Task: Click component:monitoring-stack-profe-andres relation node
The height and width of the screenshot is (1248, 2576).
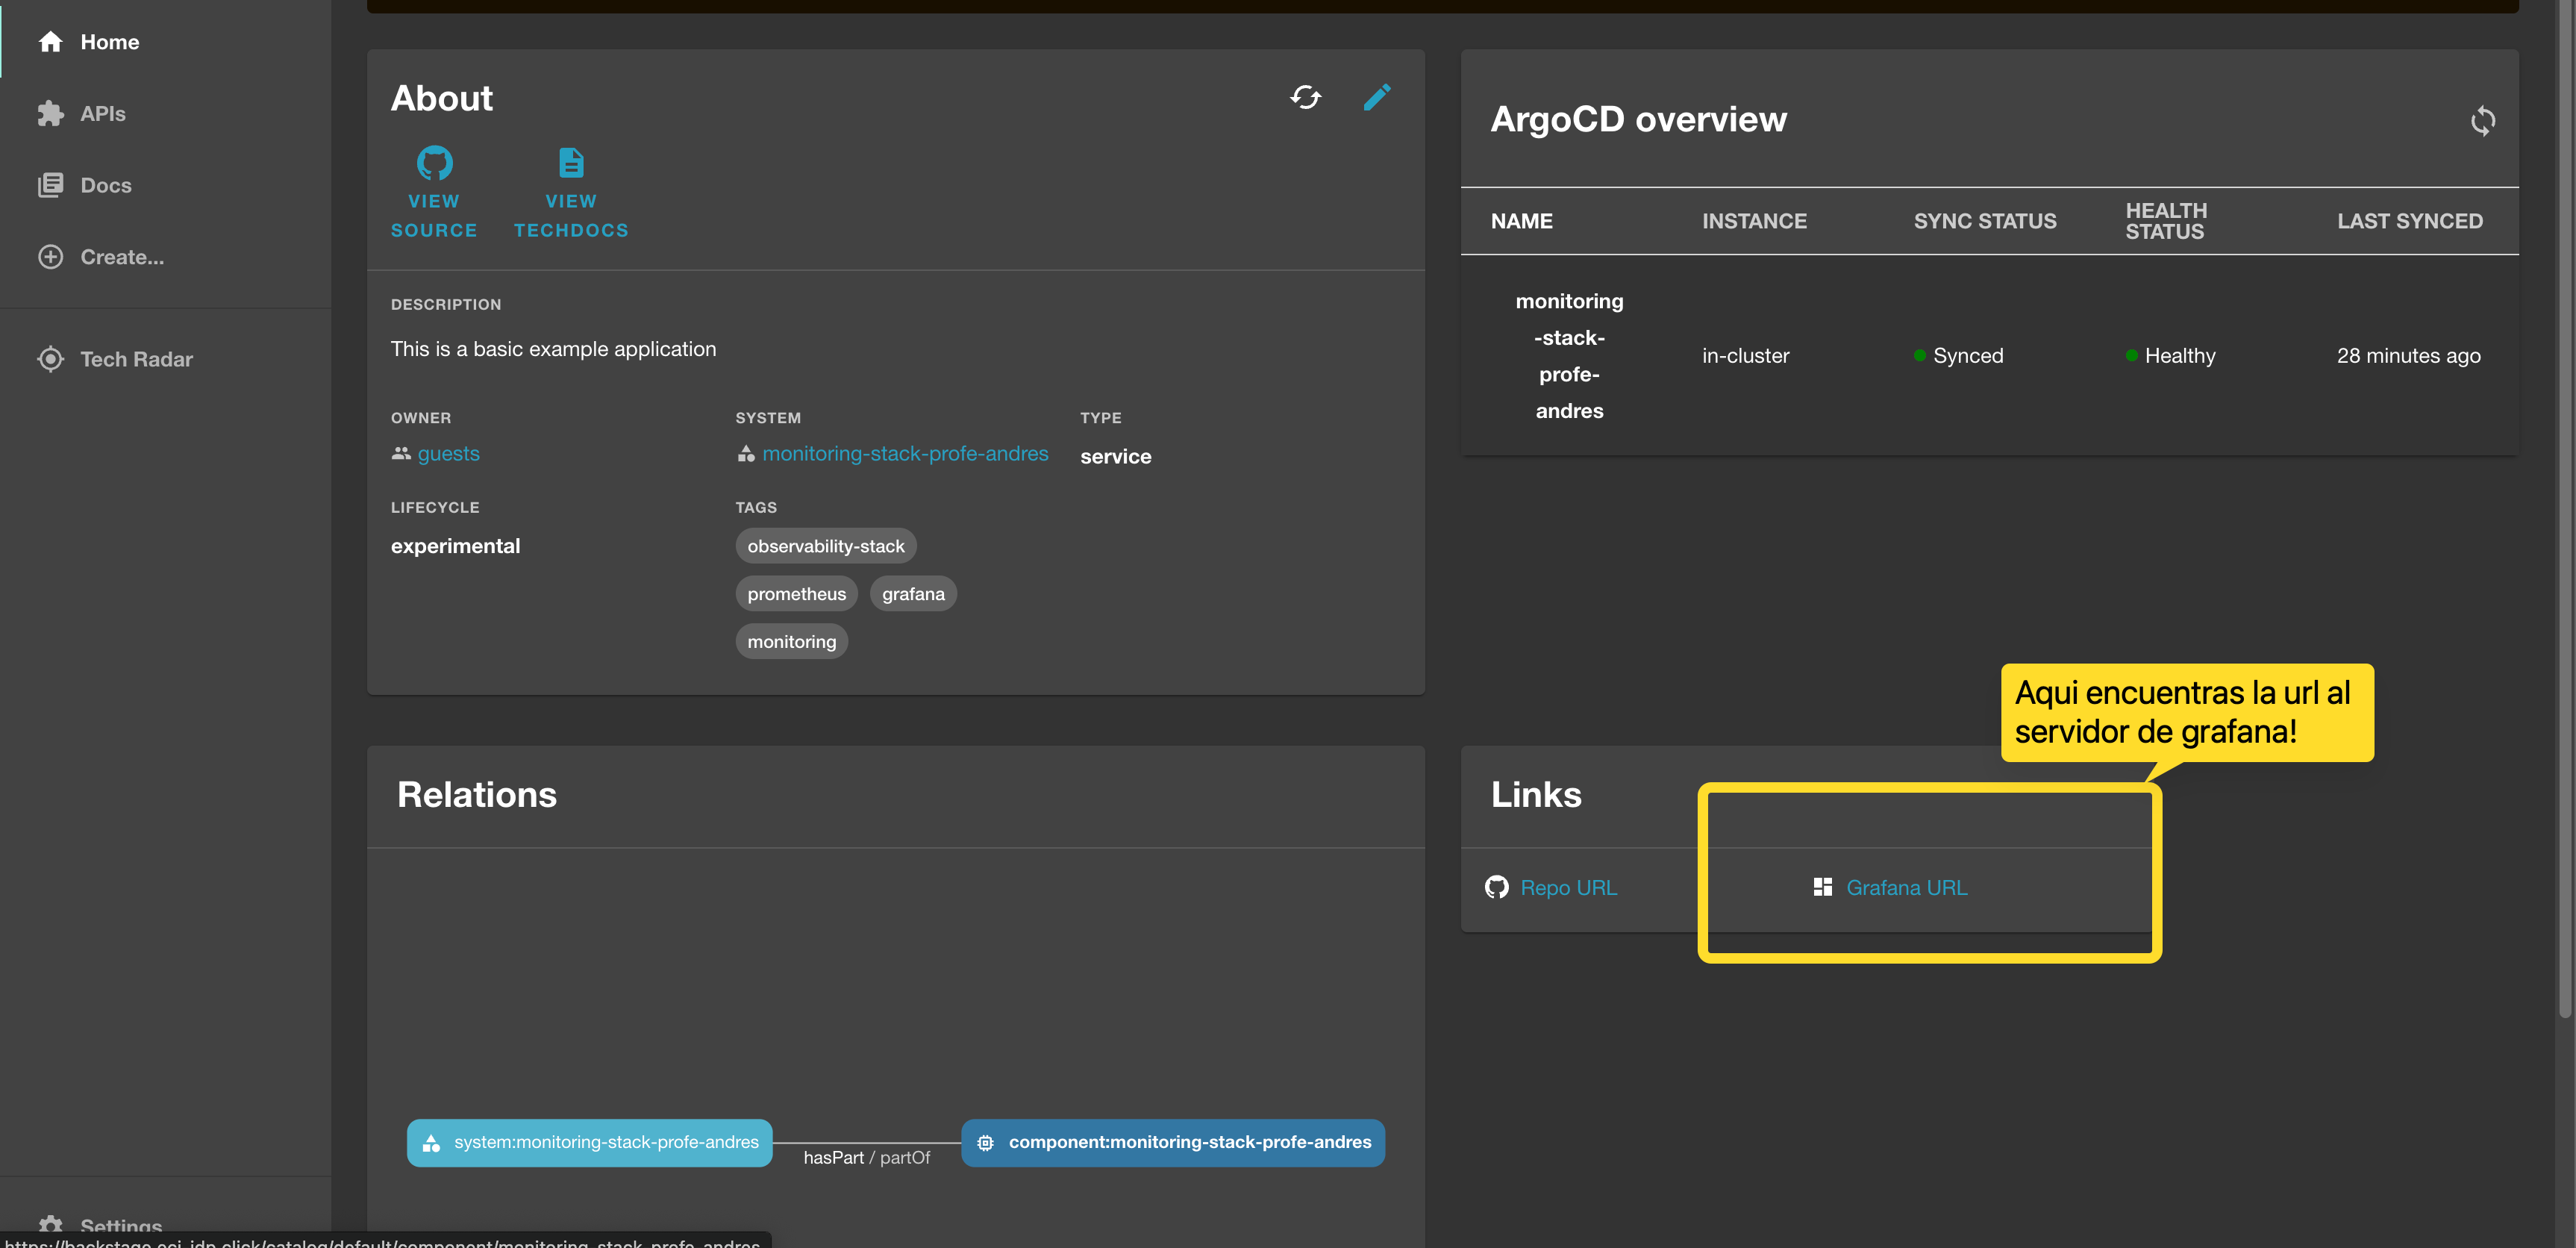Action: [1173, 1142]
